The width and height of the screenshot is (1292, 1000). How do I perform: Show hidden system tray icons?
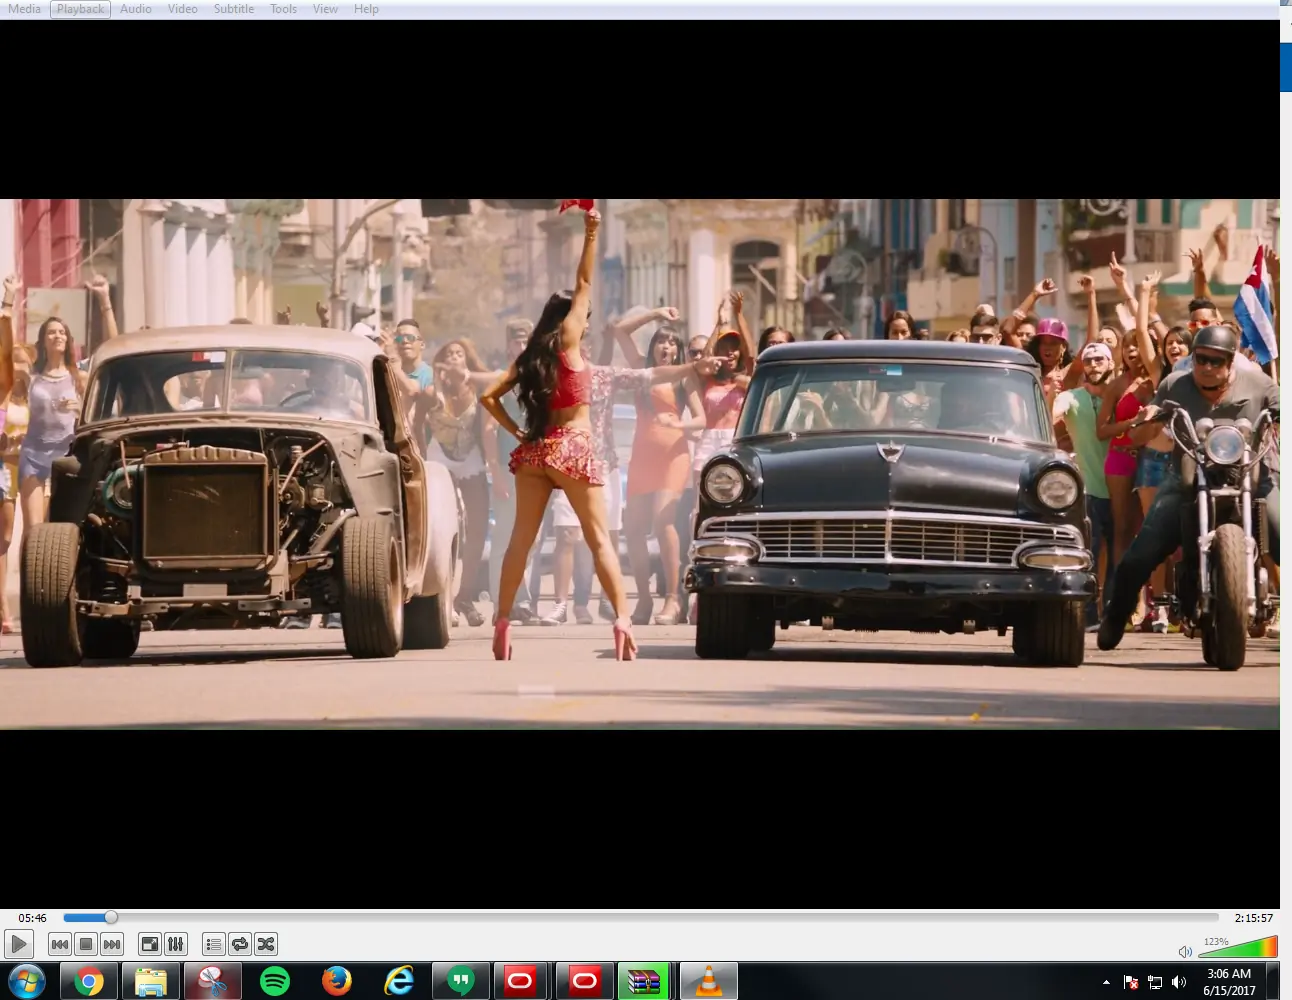coord(1106,982)
